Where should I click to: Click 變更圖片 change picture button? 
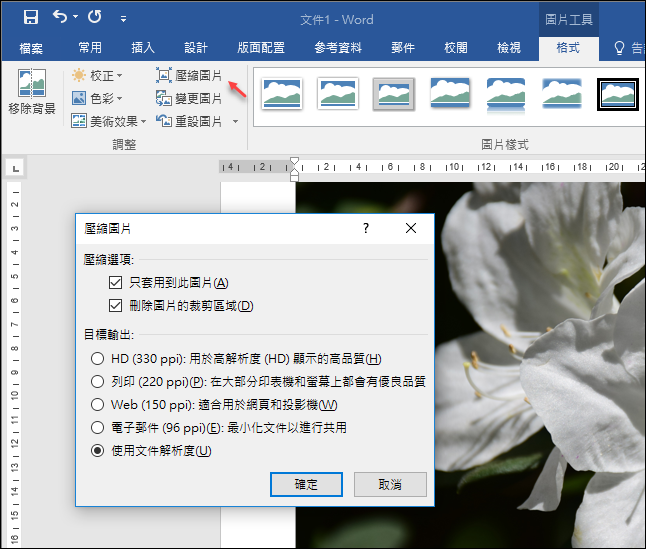coord(189,98)
